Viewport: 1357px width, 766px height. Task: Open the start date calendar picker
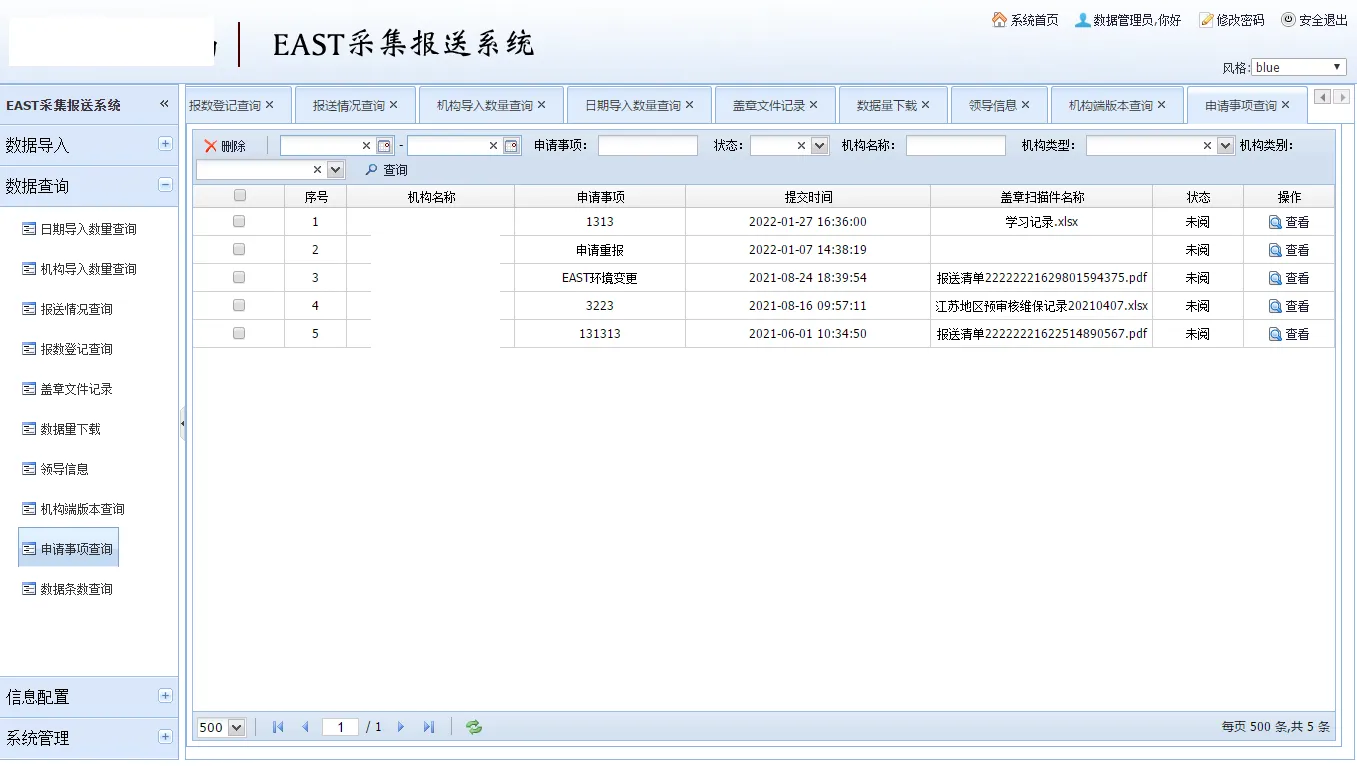coord(384,146)
